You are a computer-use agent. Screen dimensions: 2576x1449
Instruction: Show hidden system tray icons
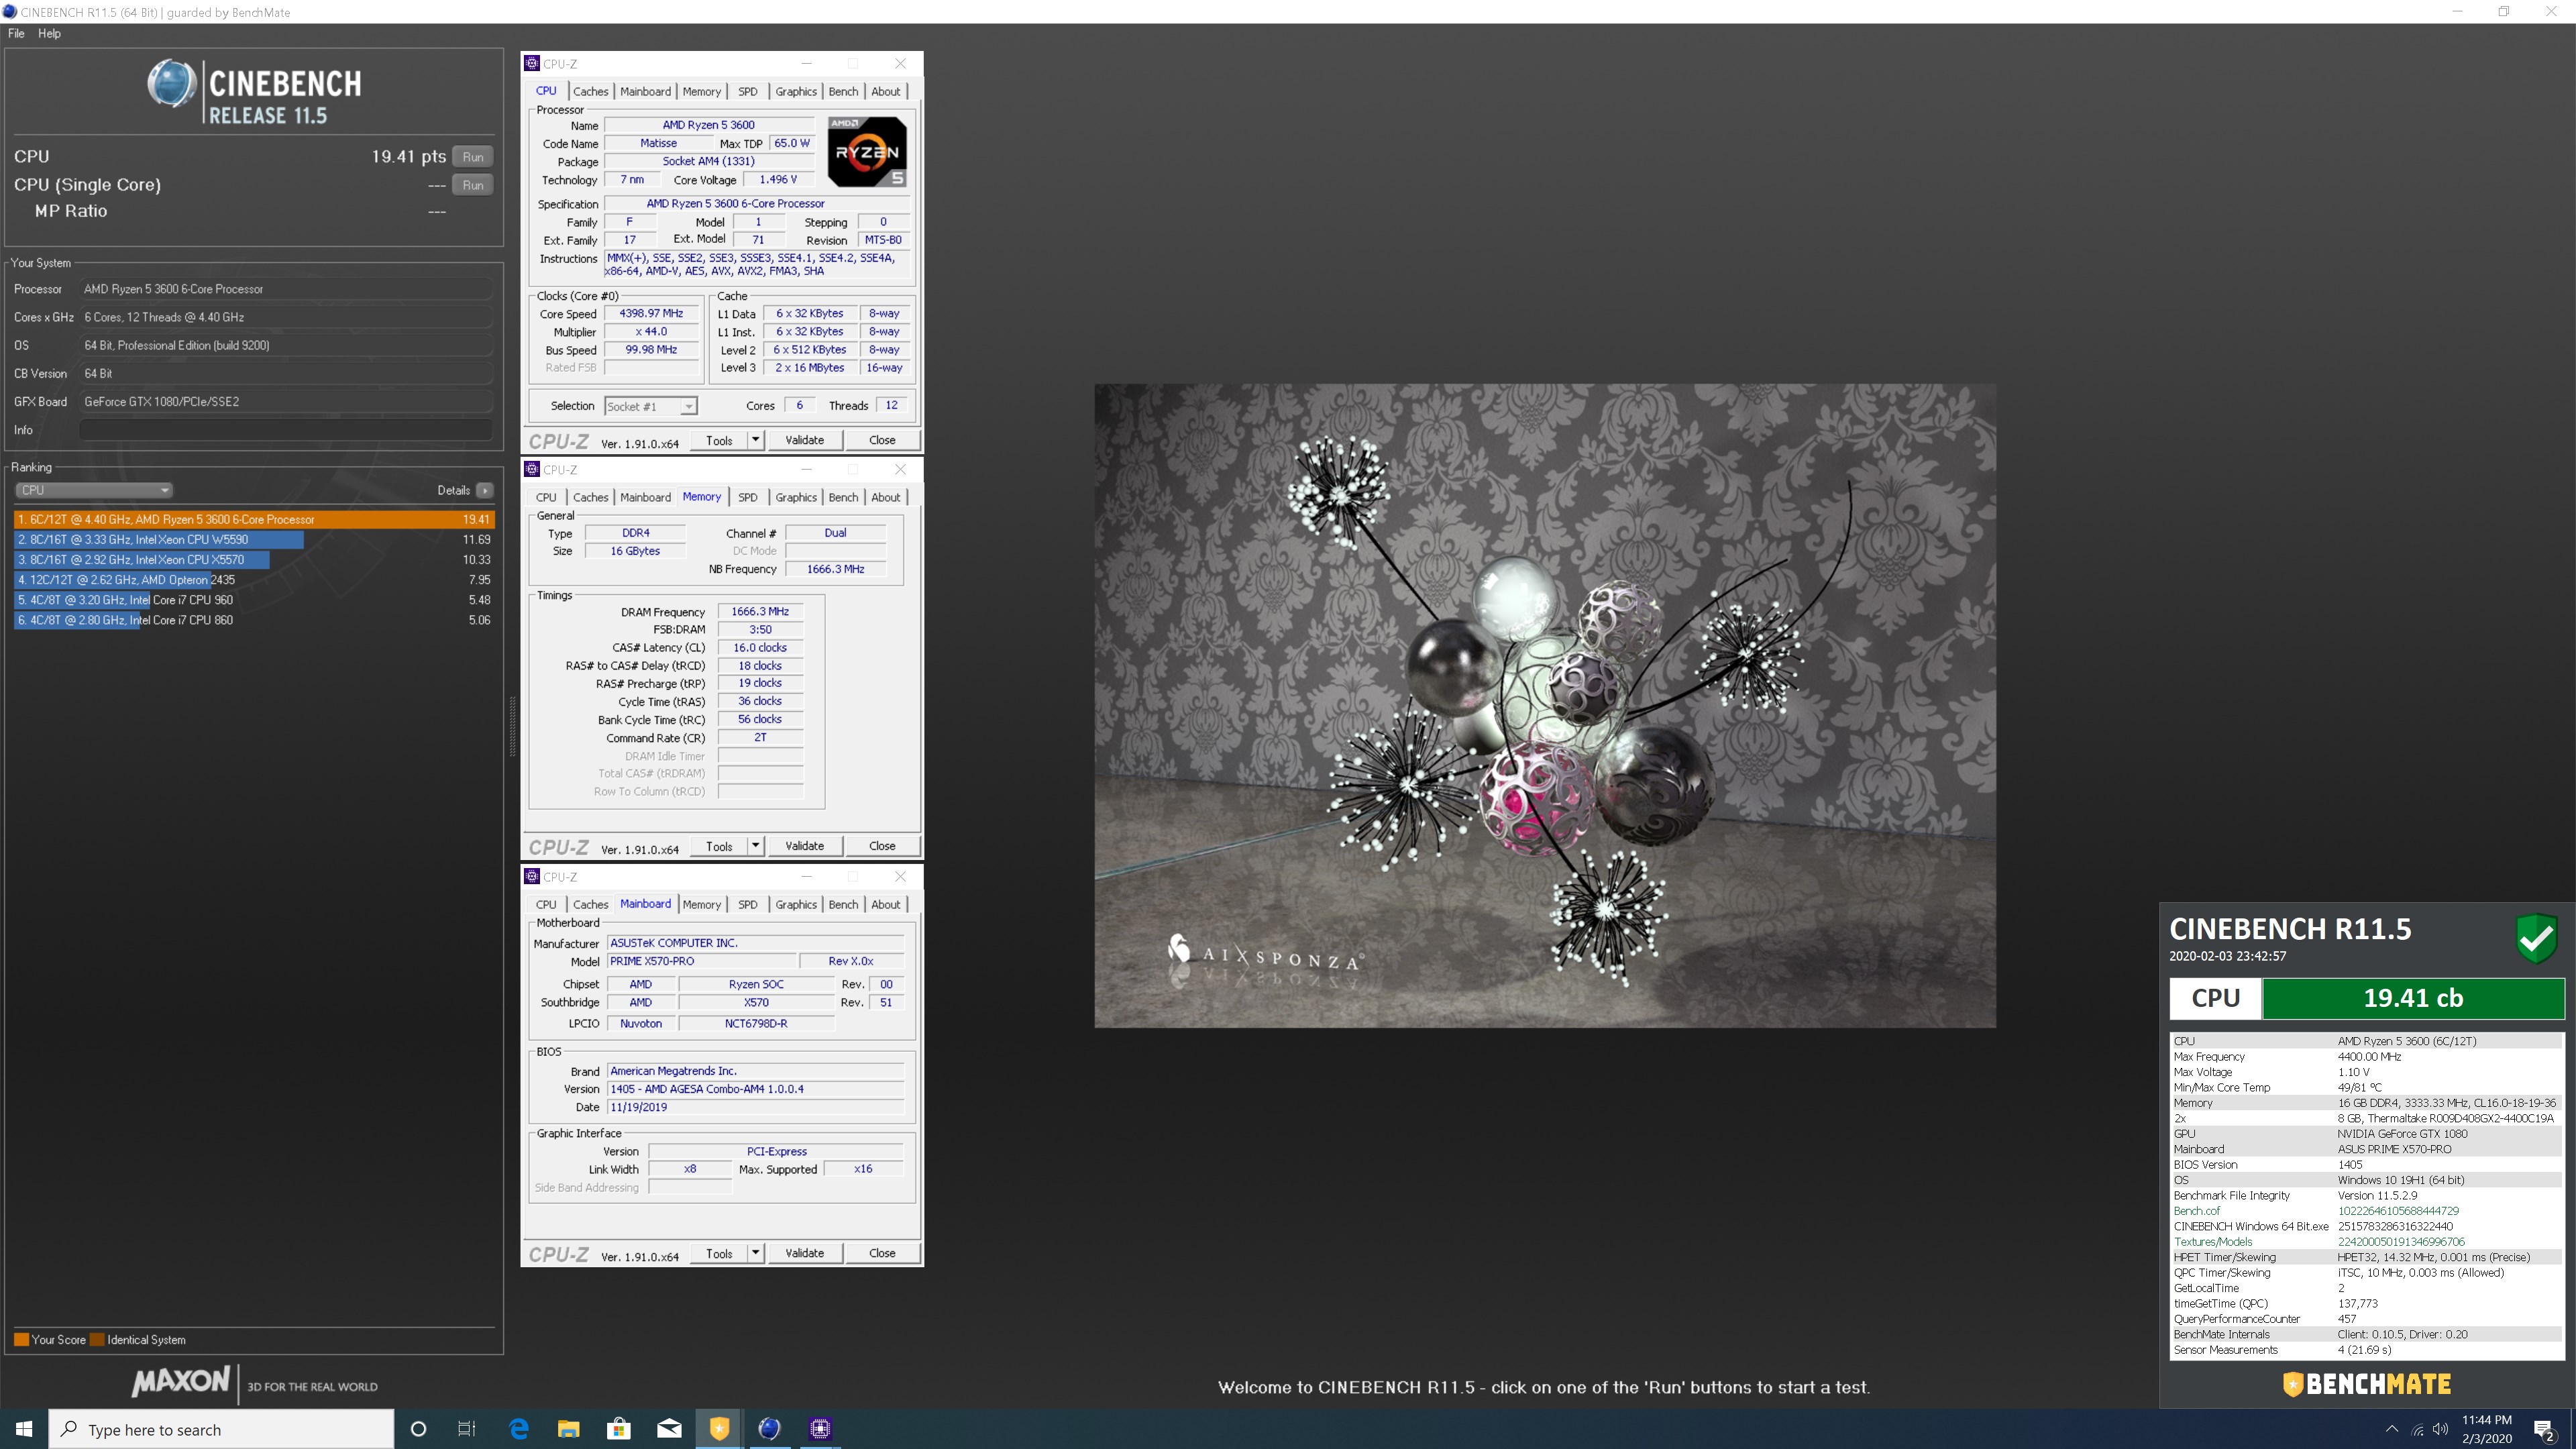(2392, 1429)
